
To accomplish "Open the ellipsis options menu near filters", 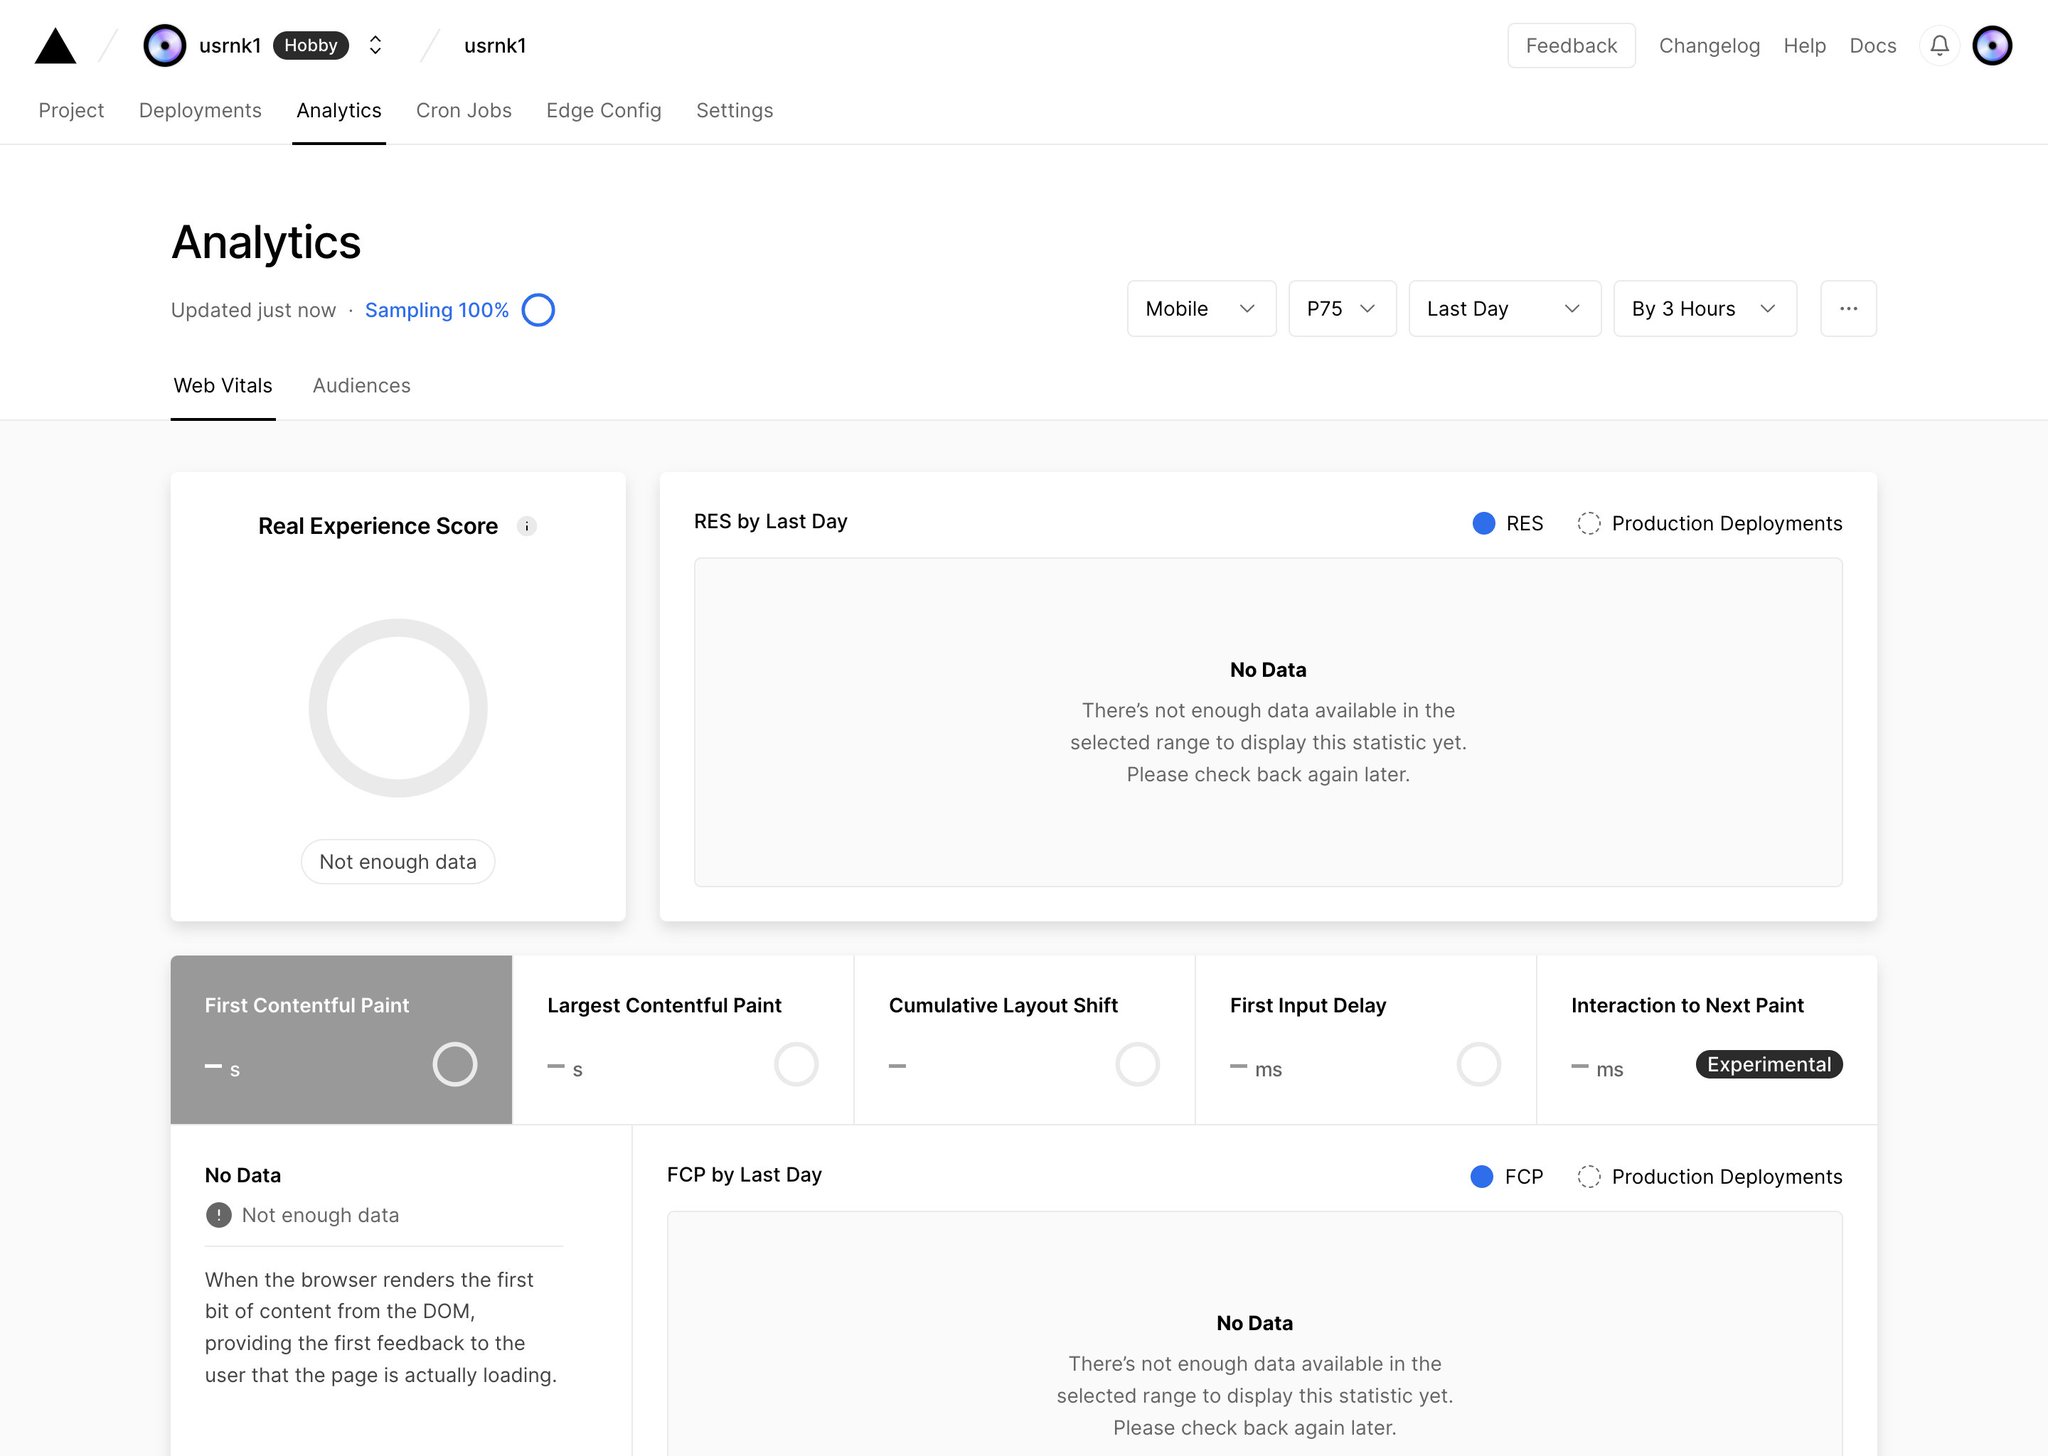I will [1848, 309].
